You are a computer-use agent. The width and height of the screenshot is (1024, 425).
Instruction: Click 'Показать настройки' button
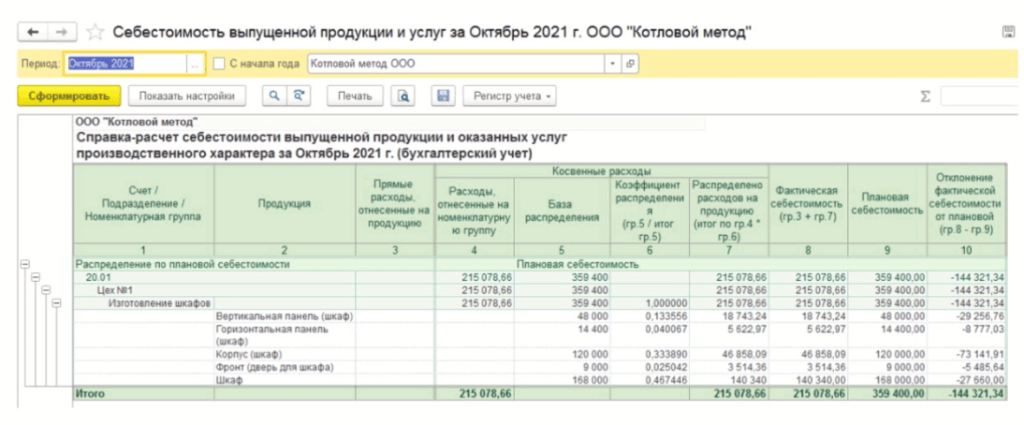pyautogui.click(x=187, y=96)
